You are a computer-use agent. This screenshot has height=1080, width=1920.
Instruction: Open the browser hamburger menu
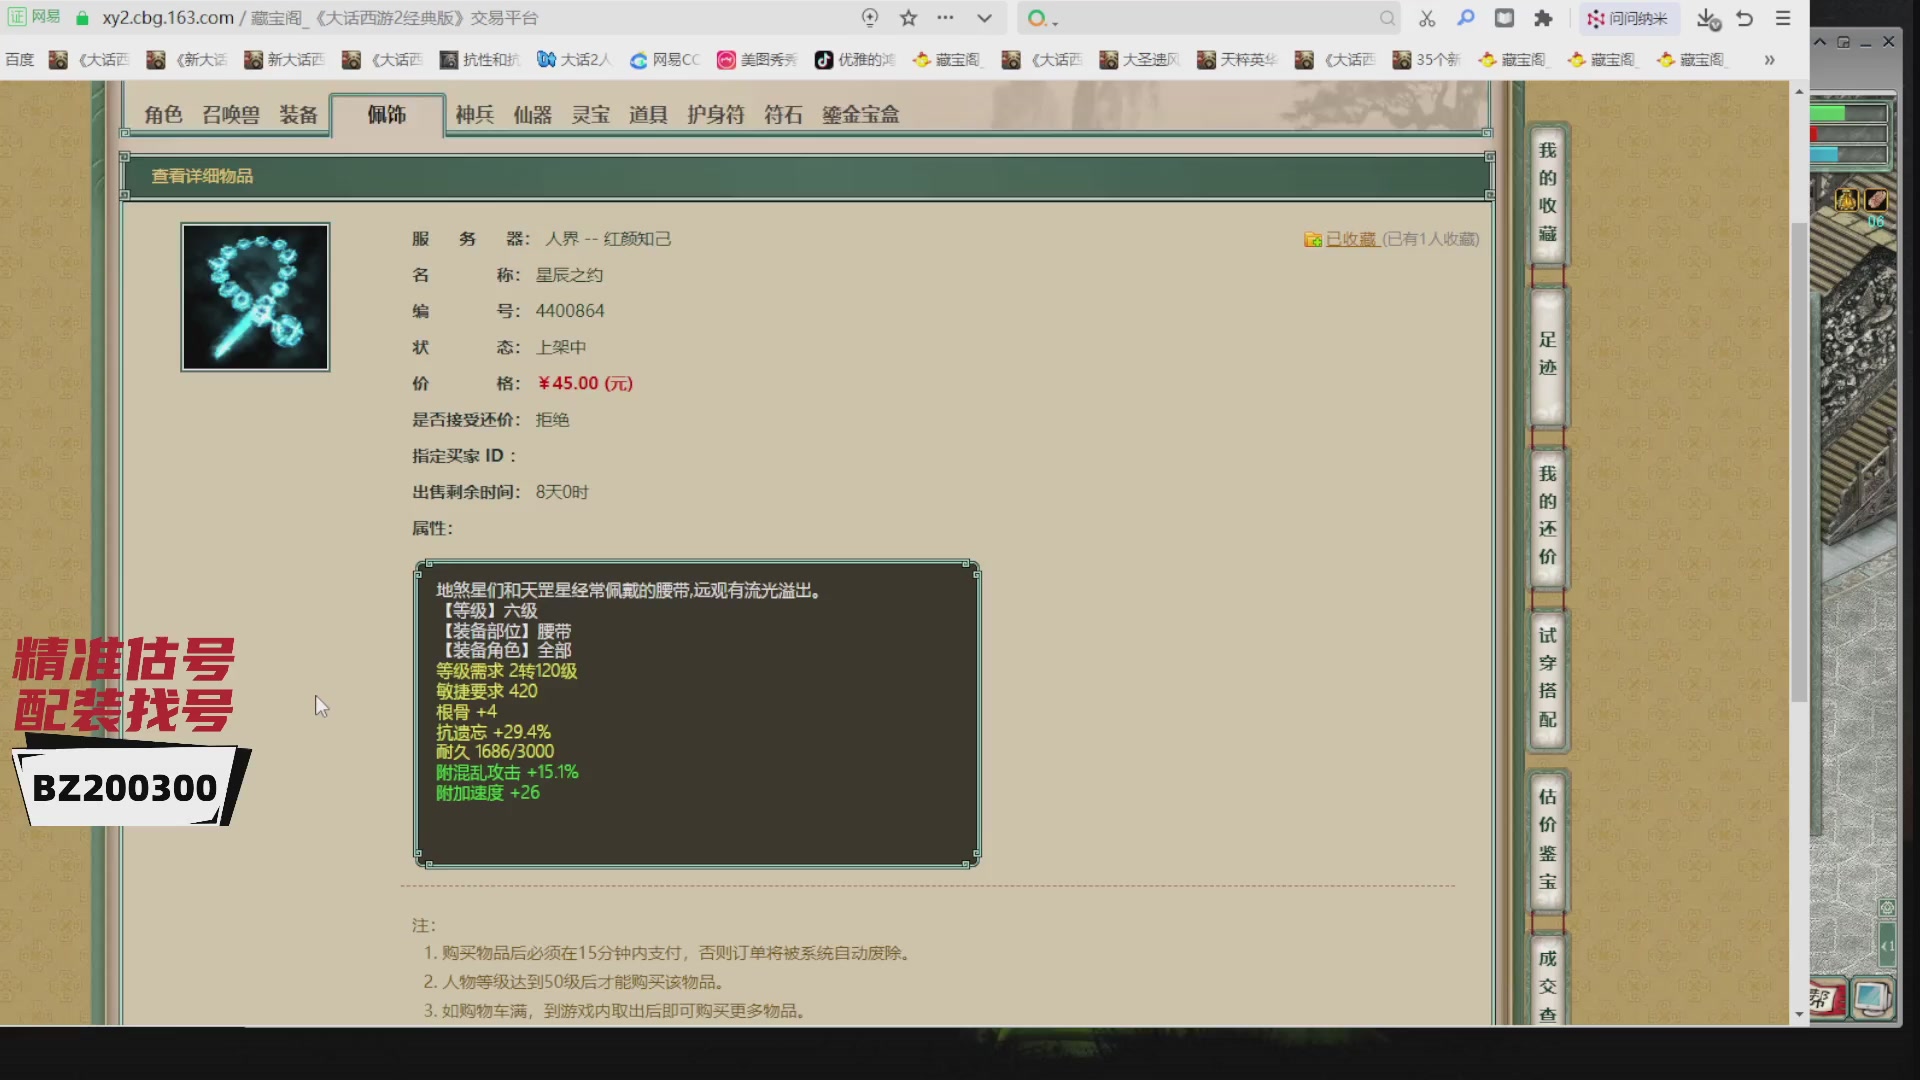click(x=1783, y=18)
